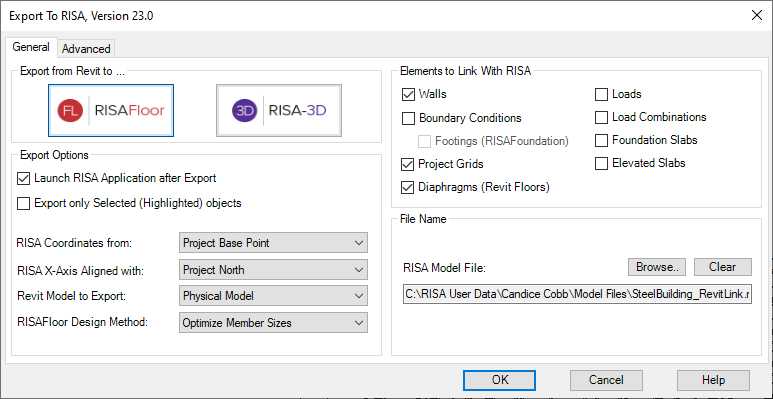Open the General tab
This screenshot has height=399, width=773.
pyautogui.click(x=31, y=47)
